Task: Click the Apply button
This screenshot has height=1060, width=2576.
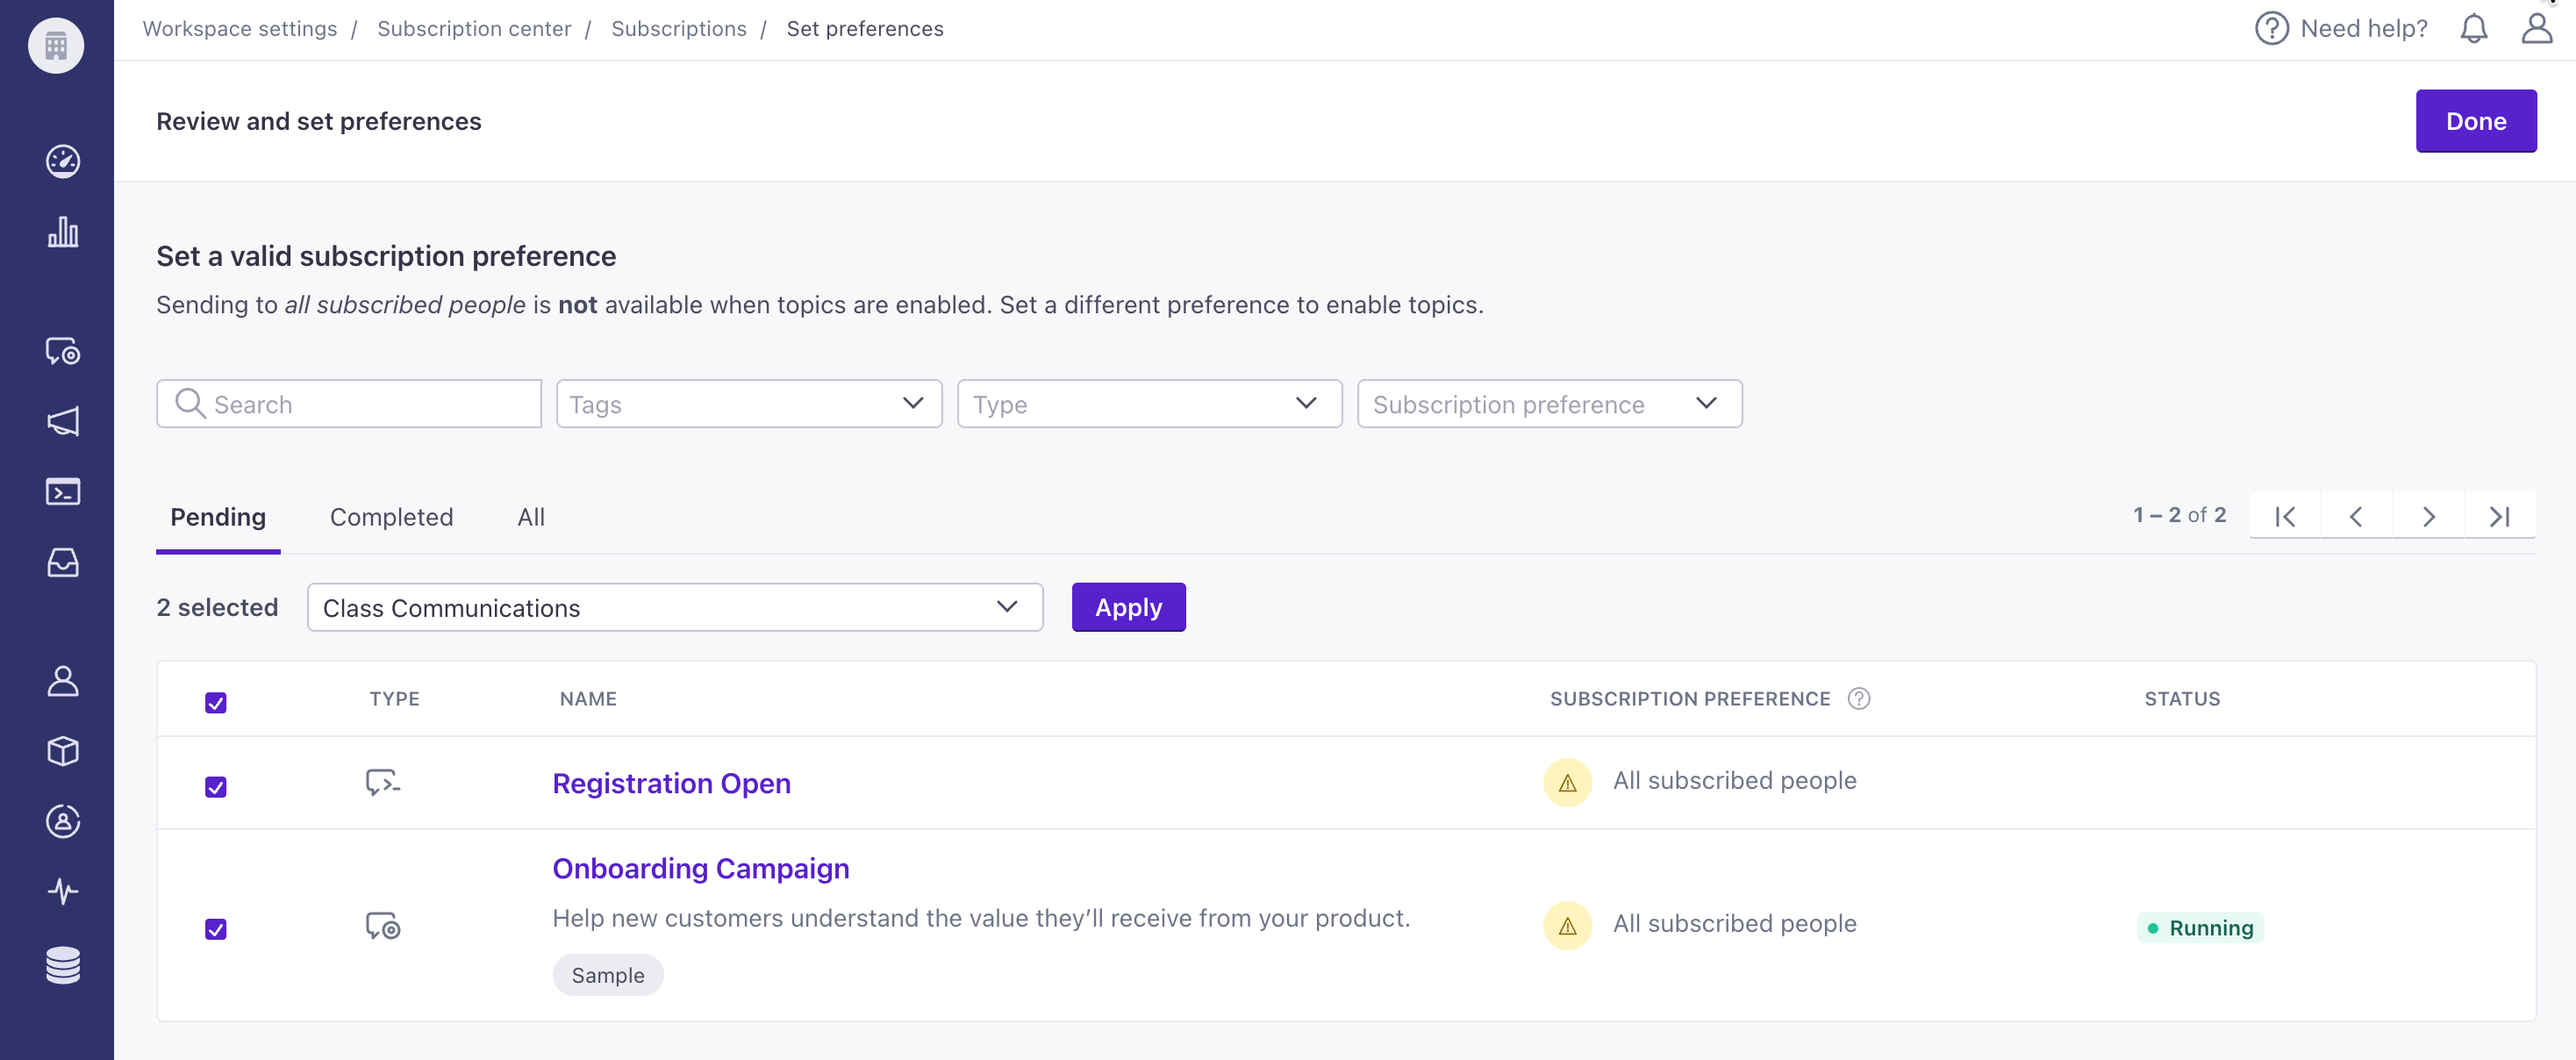Action: (1128, 607)
